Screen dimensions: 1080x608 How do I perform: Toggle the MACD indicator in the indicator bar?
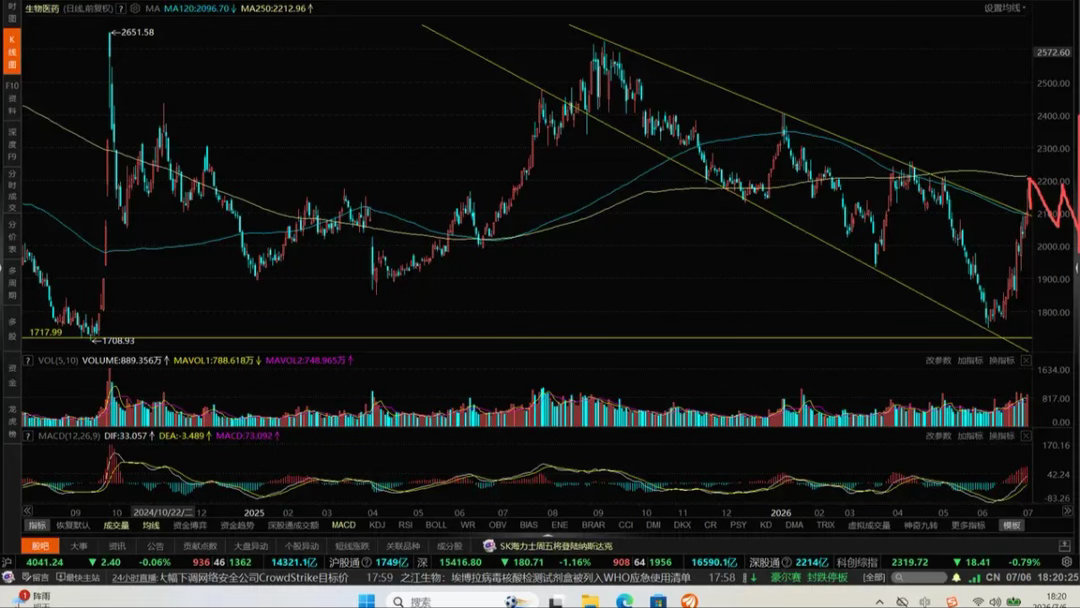[343, 525]
